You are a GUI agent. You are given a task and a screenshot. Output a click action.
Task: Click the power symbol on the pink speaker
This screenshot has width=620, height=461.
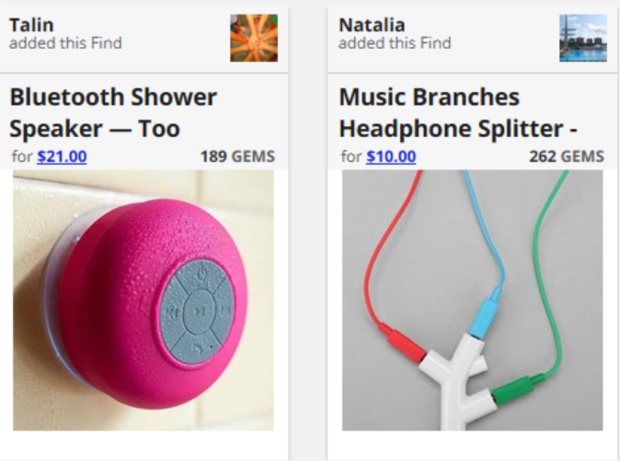[x=205, y=273]
